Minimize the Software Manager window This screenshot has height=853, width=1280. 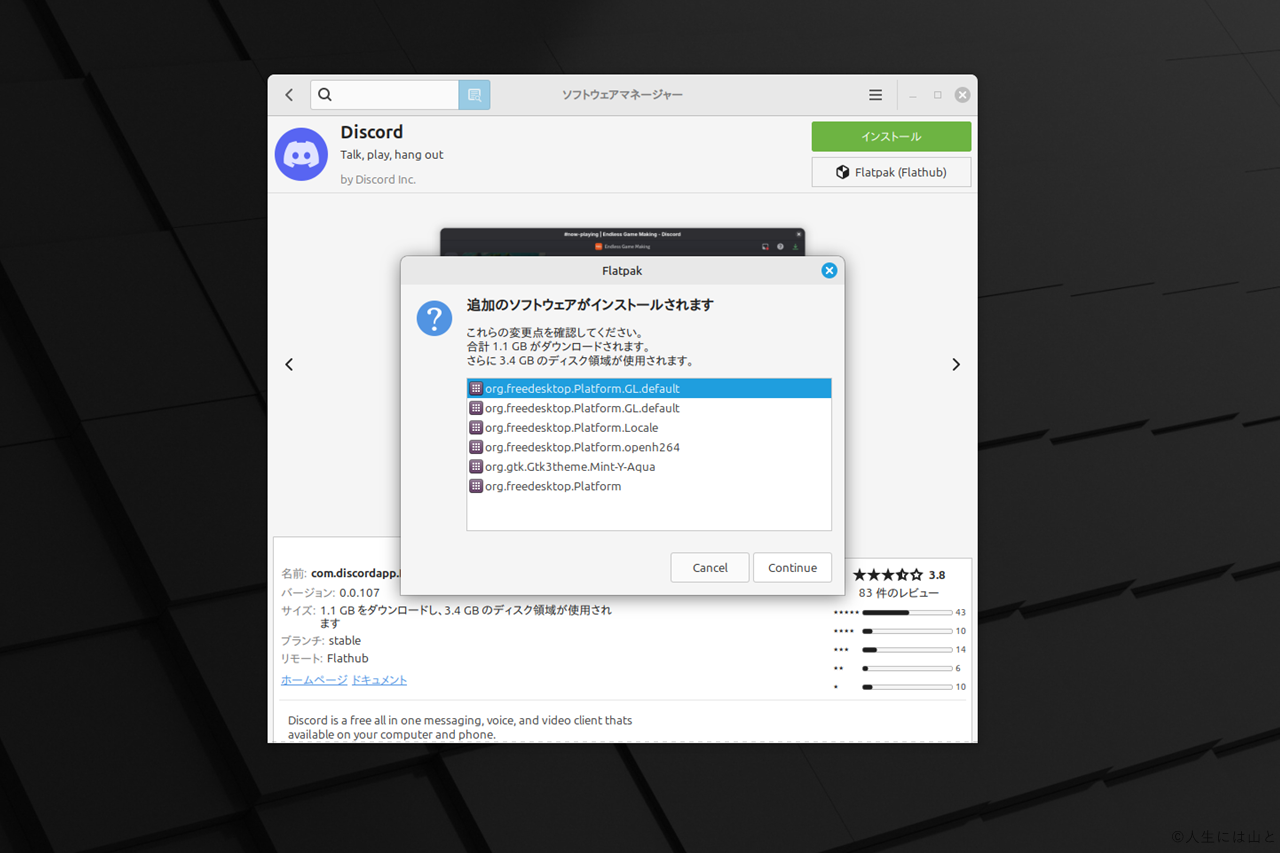tap(913, 95)
